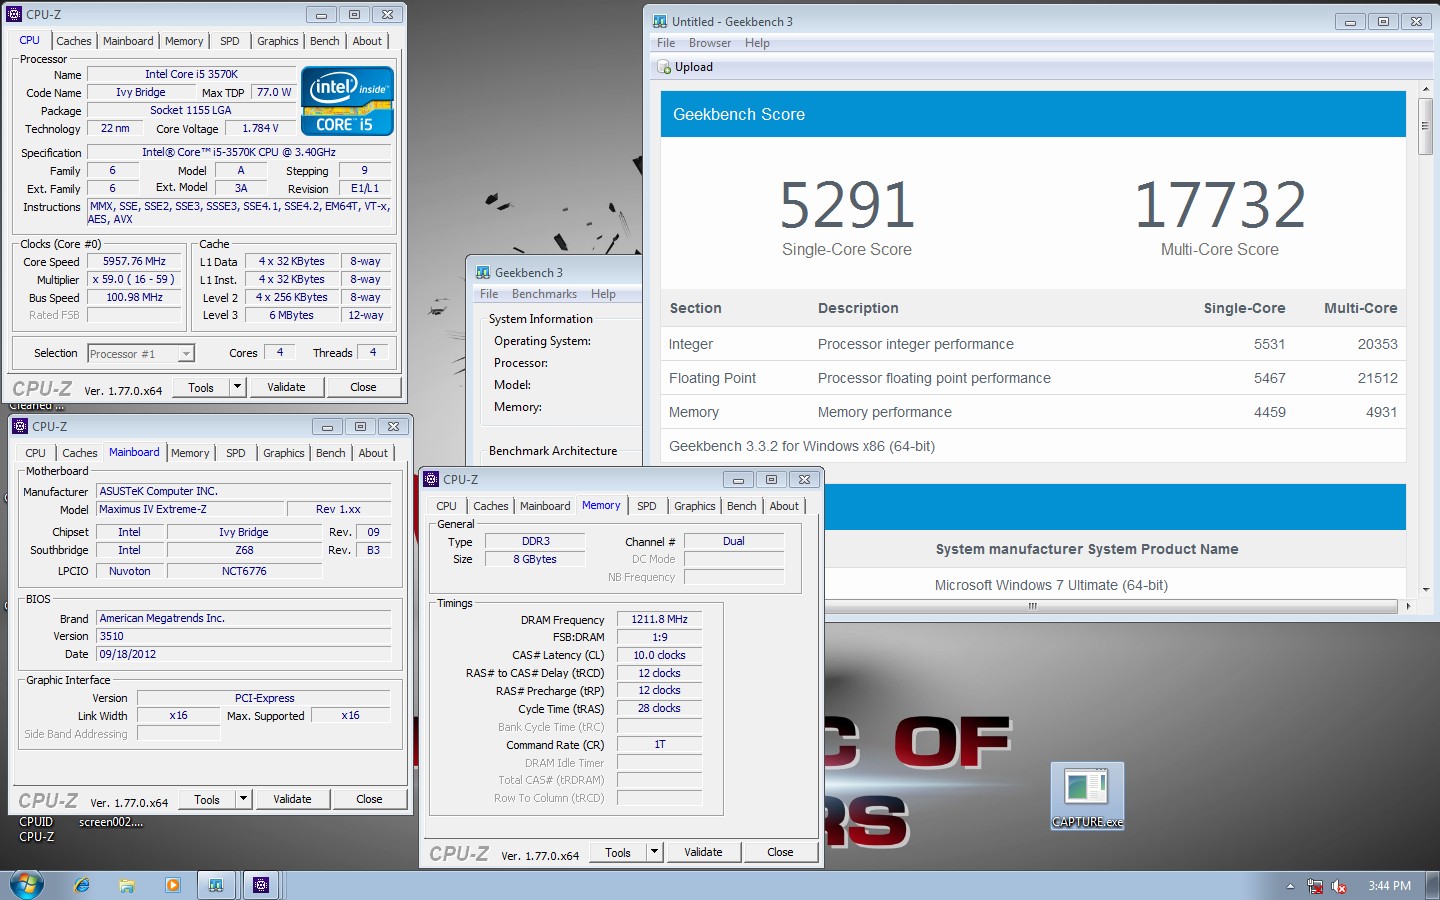Open Windows Explorer folder icon on taskbar
The width and height of the screenshot is (1440, 900).
[127, 885]
